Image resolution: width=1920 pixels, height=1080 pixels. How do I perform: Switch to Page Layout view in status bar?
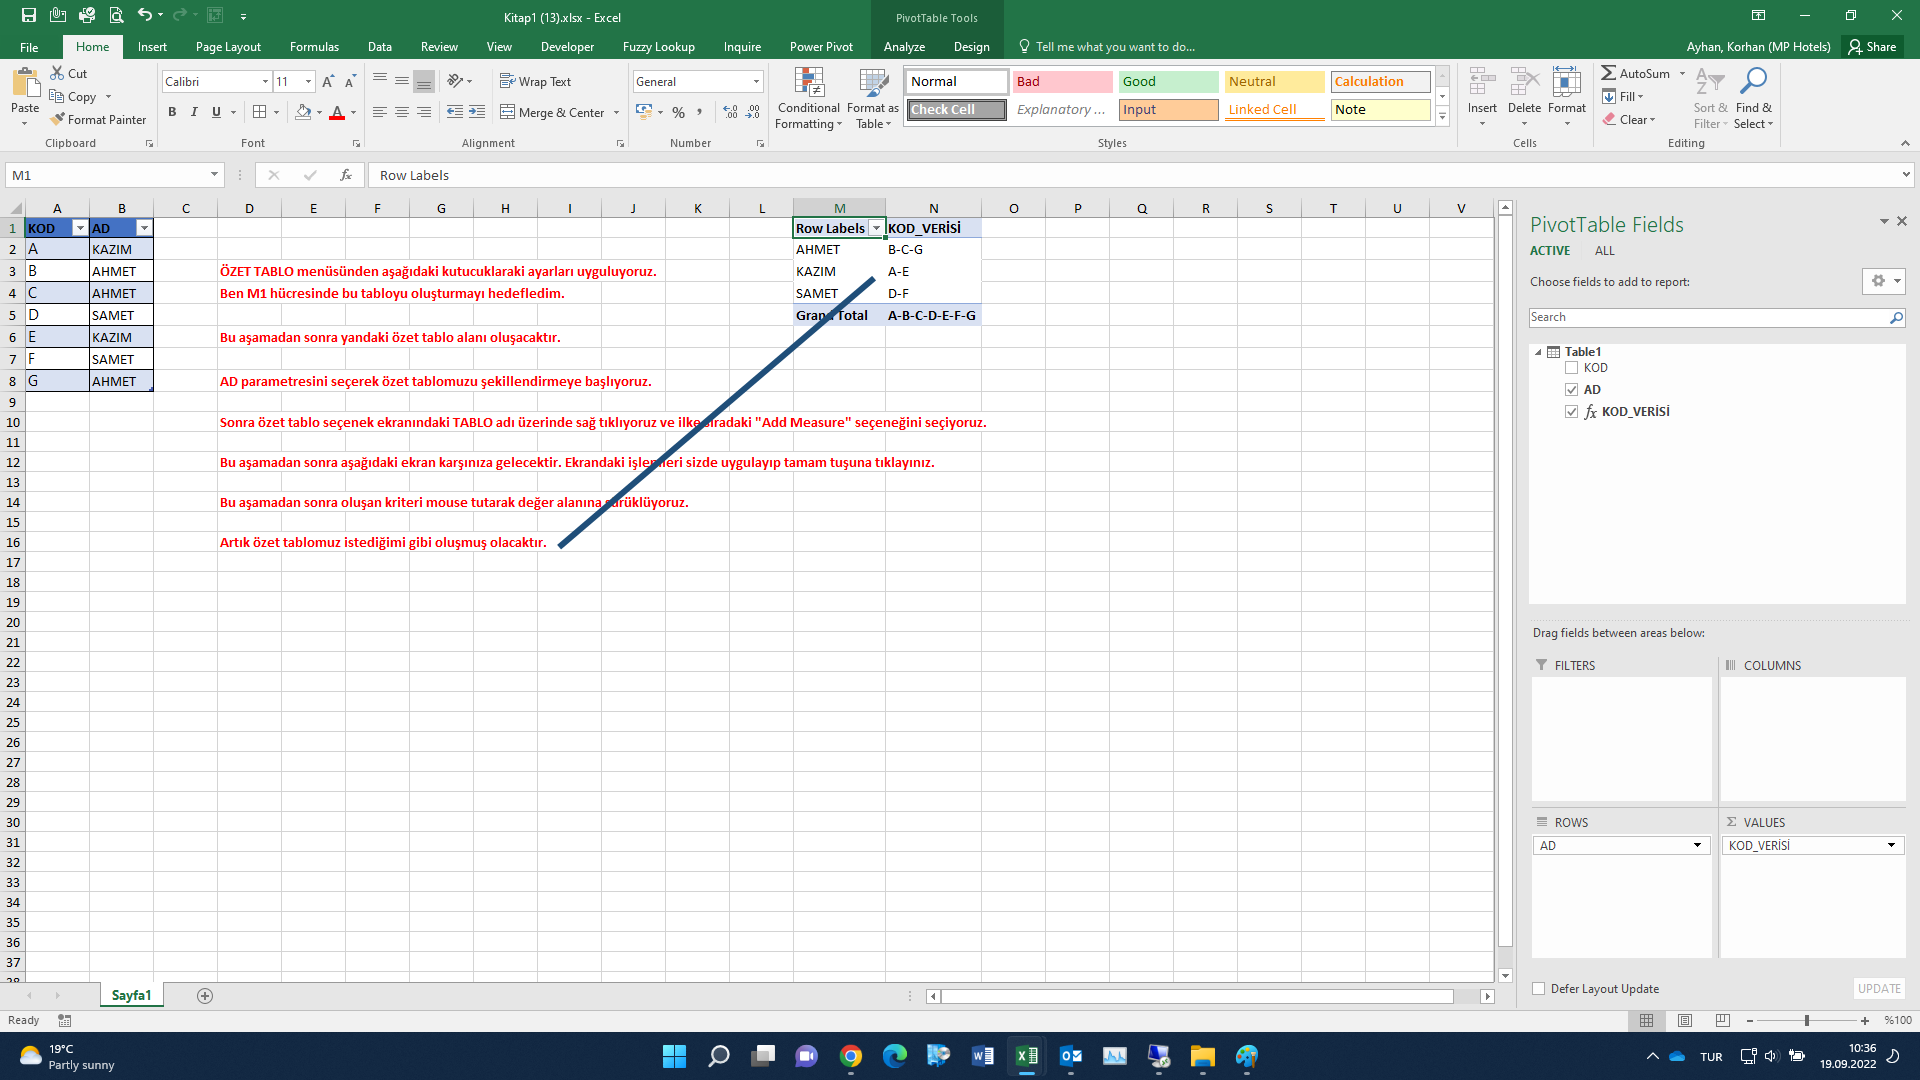click(x=1685, y=1020)
